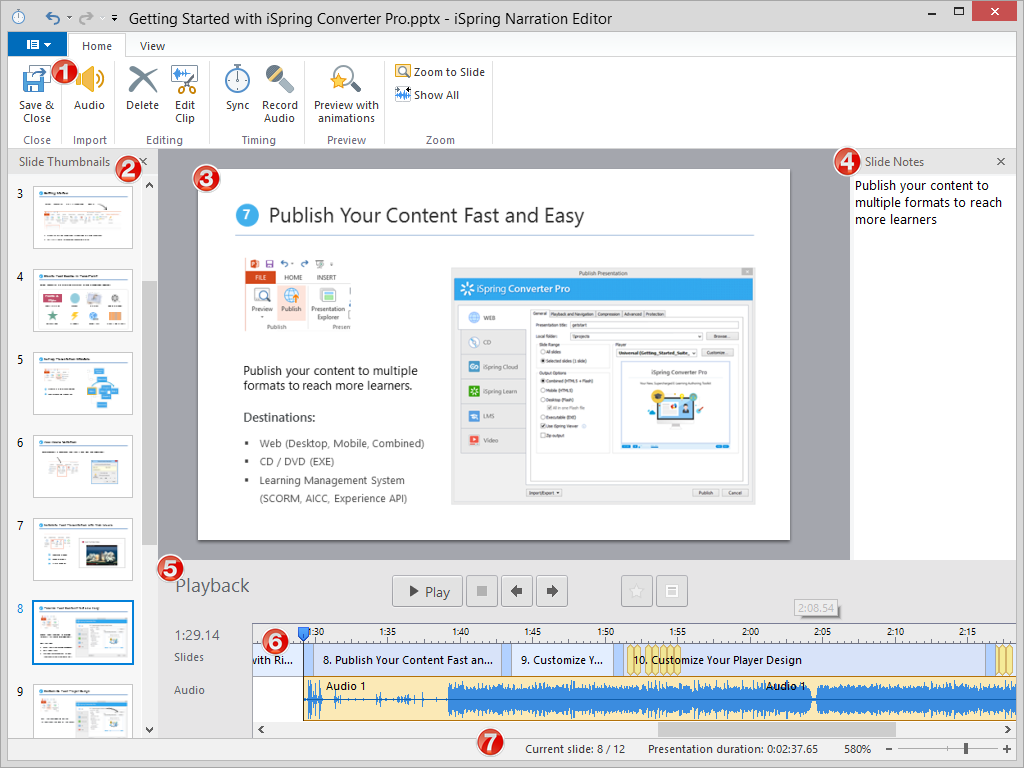
Task: Select slide 3 thumbnail
Action: pyautogui.click(x=83, y=217)
